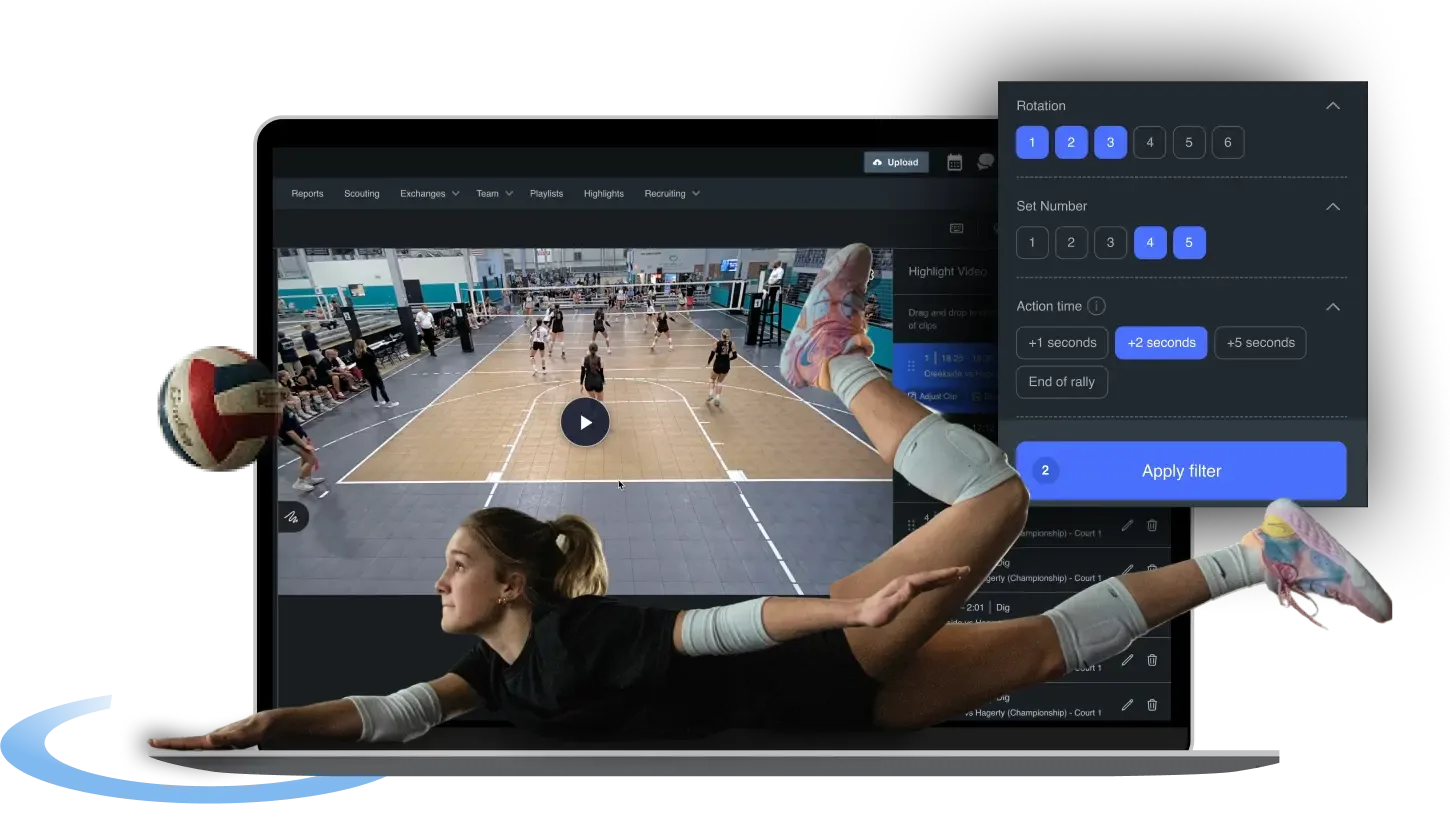1450x818 pixels.
Task: Open the Exchanges dropdown menu
Action: [x=429, y=193]
